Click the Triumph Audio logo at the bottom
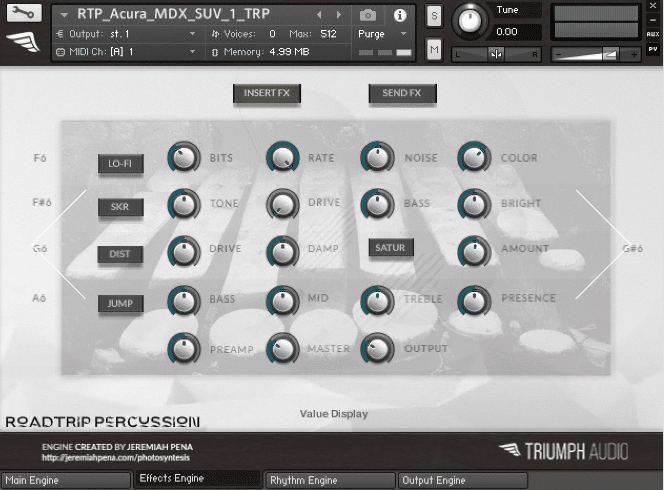 pos(563,451)
